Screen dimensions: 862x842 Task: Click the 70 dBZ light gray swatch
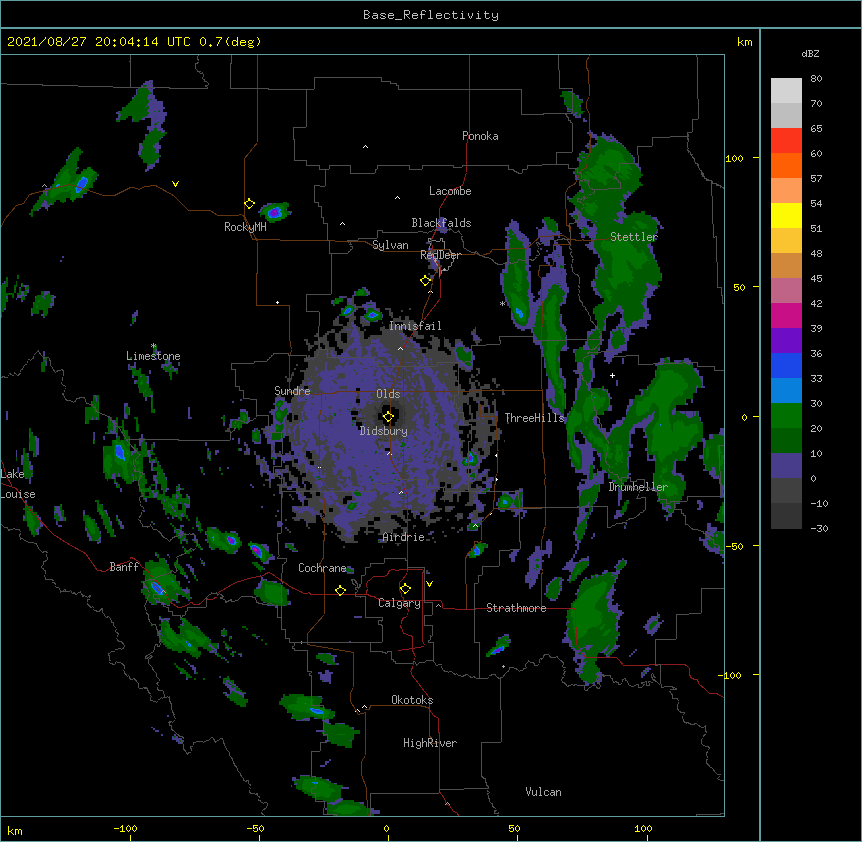click(x=786, y=91)
